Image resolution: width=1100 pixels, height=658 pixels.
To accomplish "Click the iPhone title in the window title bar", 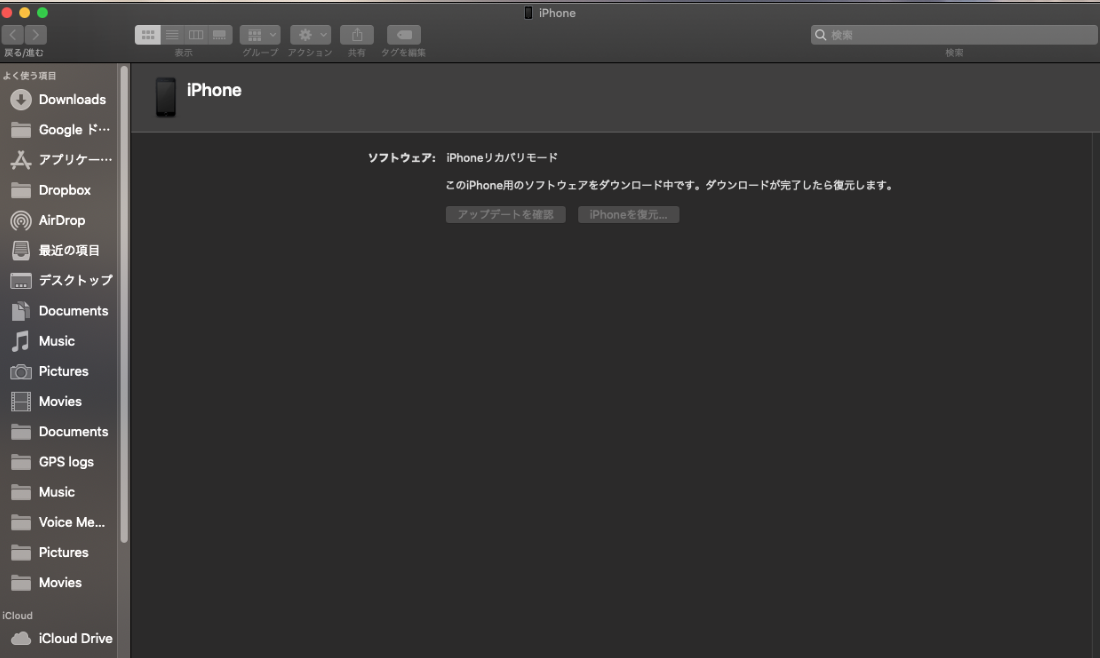I will click(x=557, y=13).
